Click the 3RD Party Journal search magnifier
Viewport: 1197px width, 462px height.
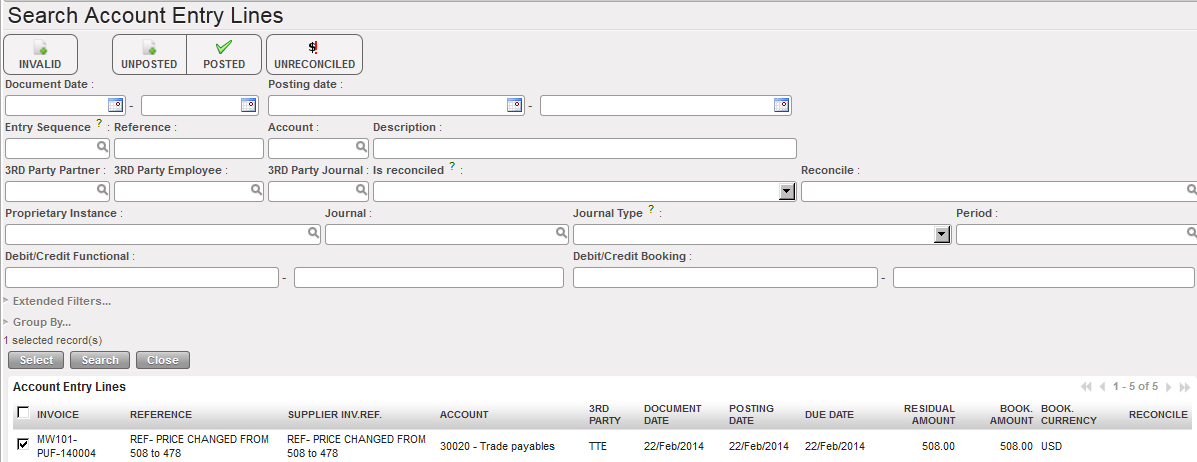tap(361, 190)
